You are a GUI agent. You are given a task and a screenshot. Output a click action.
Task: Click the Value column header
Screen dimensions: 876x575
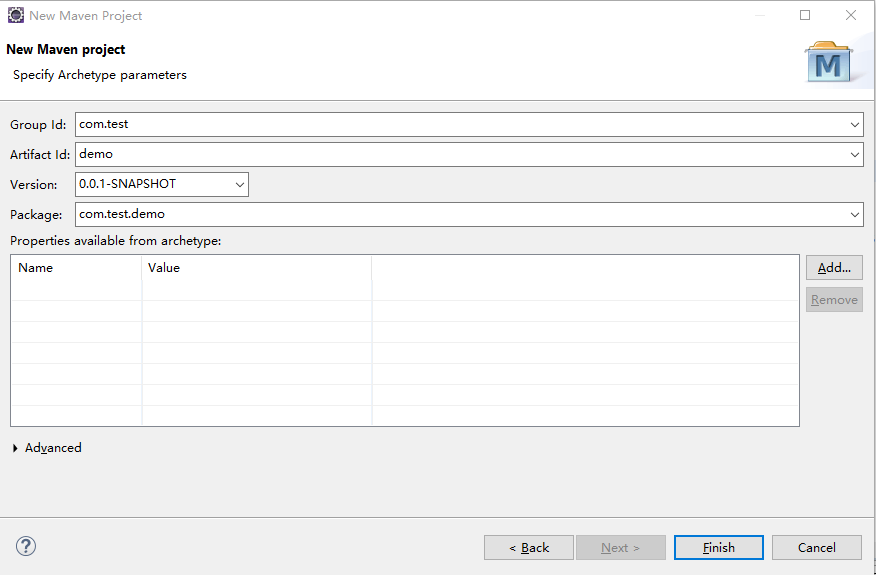click(x=257, y=268)
